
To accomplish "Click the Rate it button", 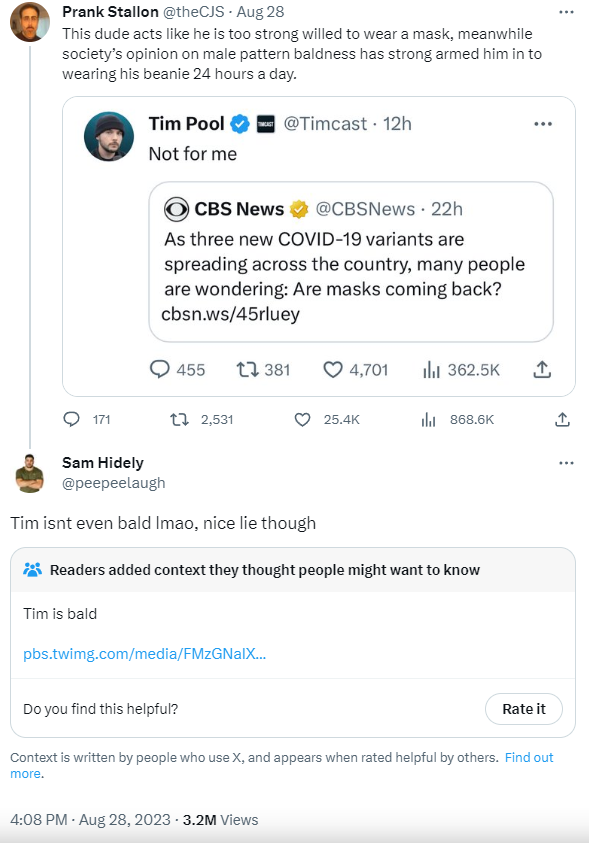I will [x=524, y=709].
